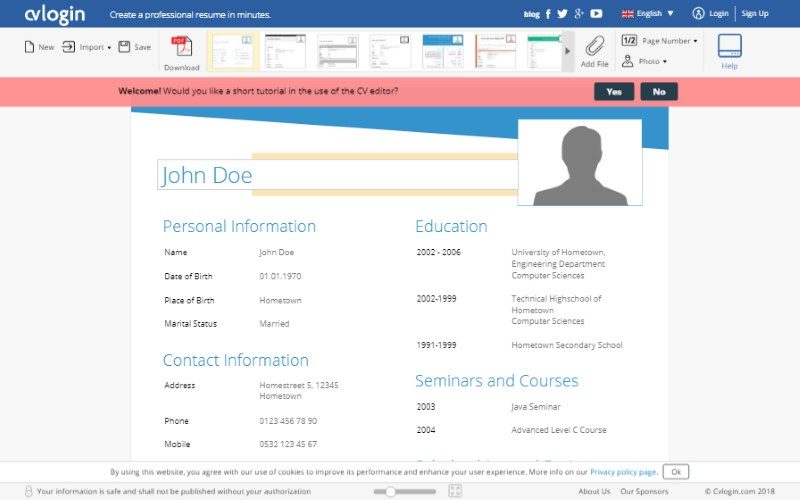
Task: Accept the tutorial with Yes
Action: [614, 92]
